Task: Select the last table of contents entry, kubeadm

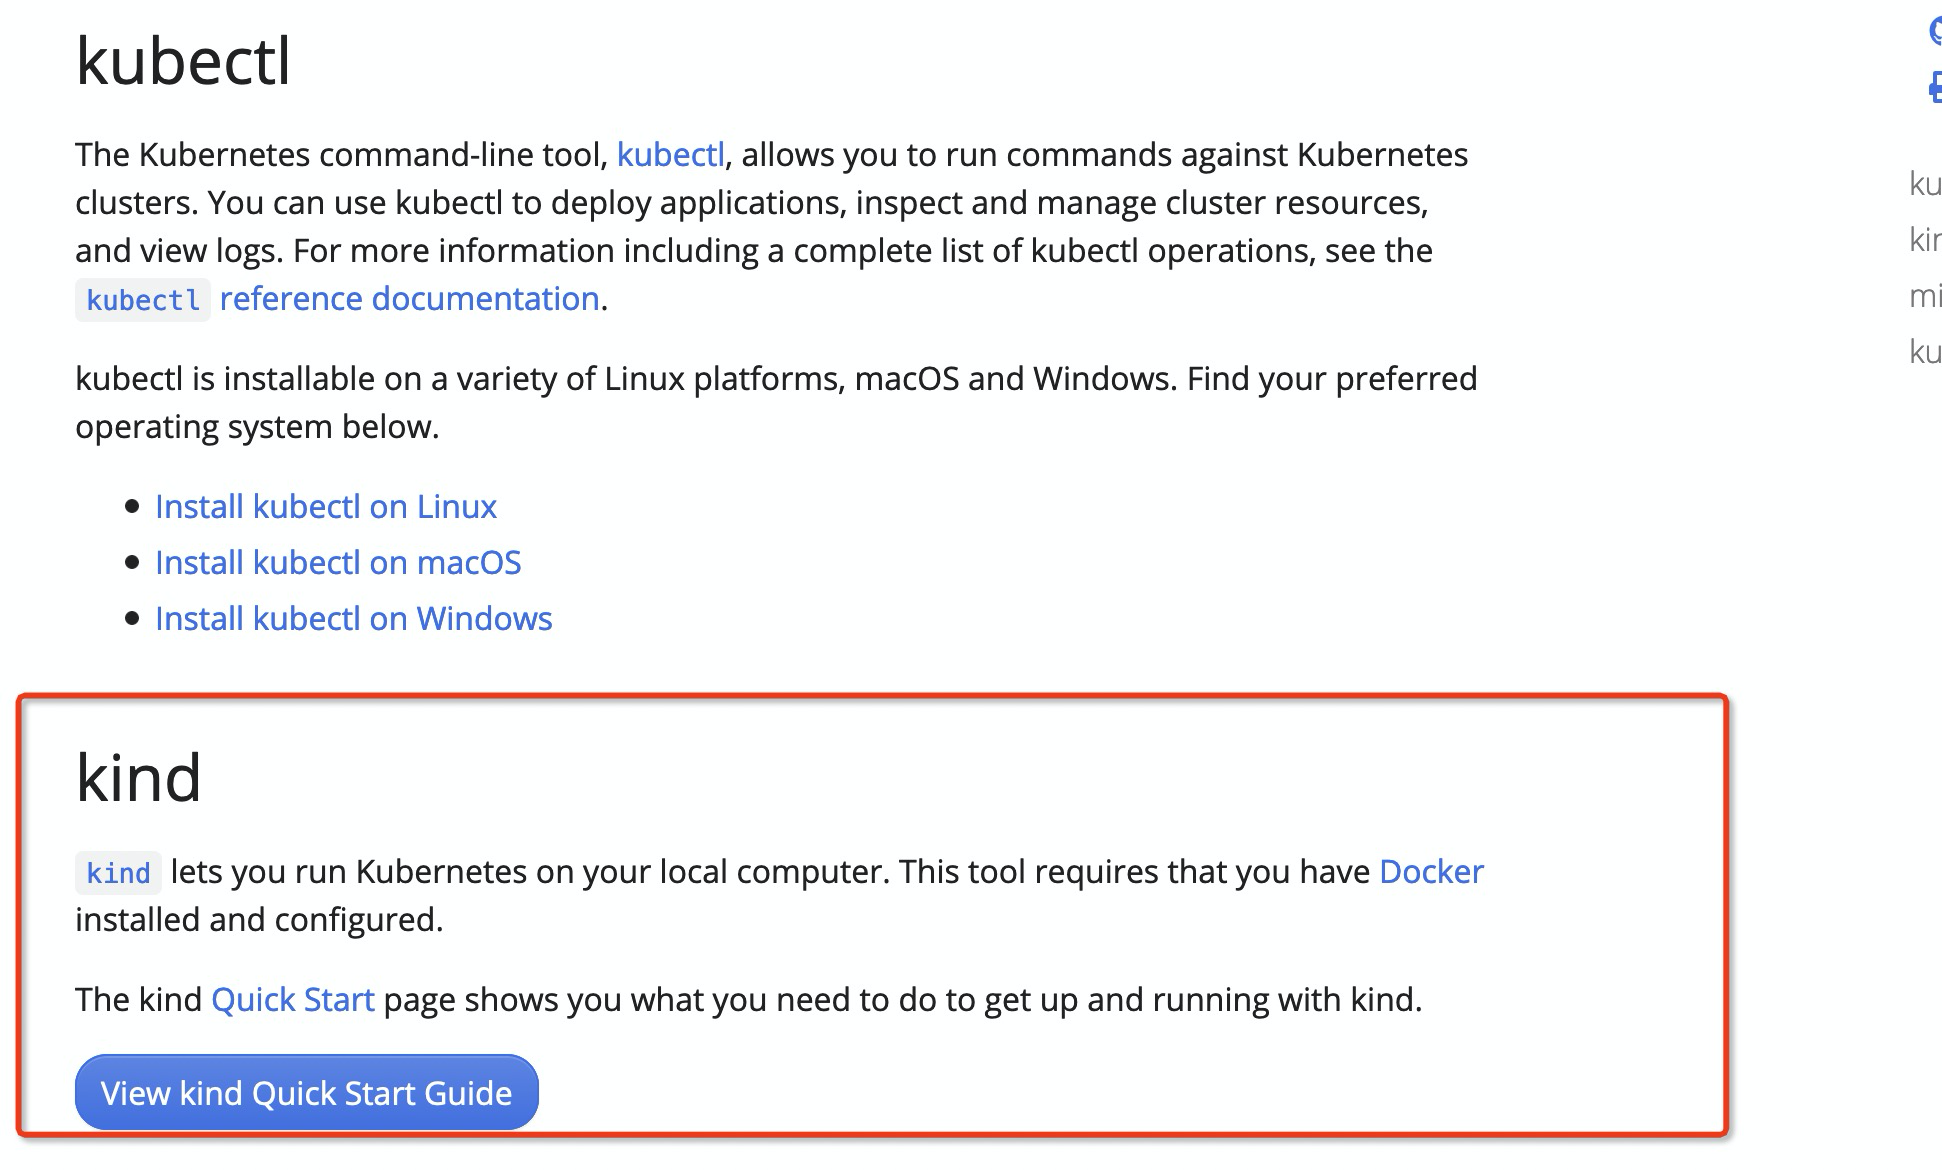Action: coord(1925,352)
